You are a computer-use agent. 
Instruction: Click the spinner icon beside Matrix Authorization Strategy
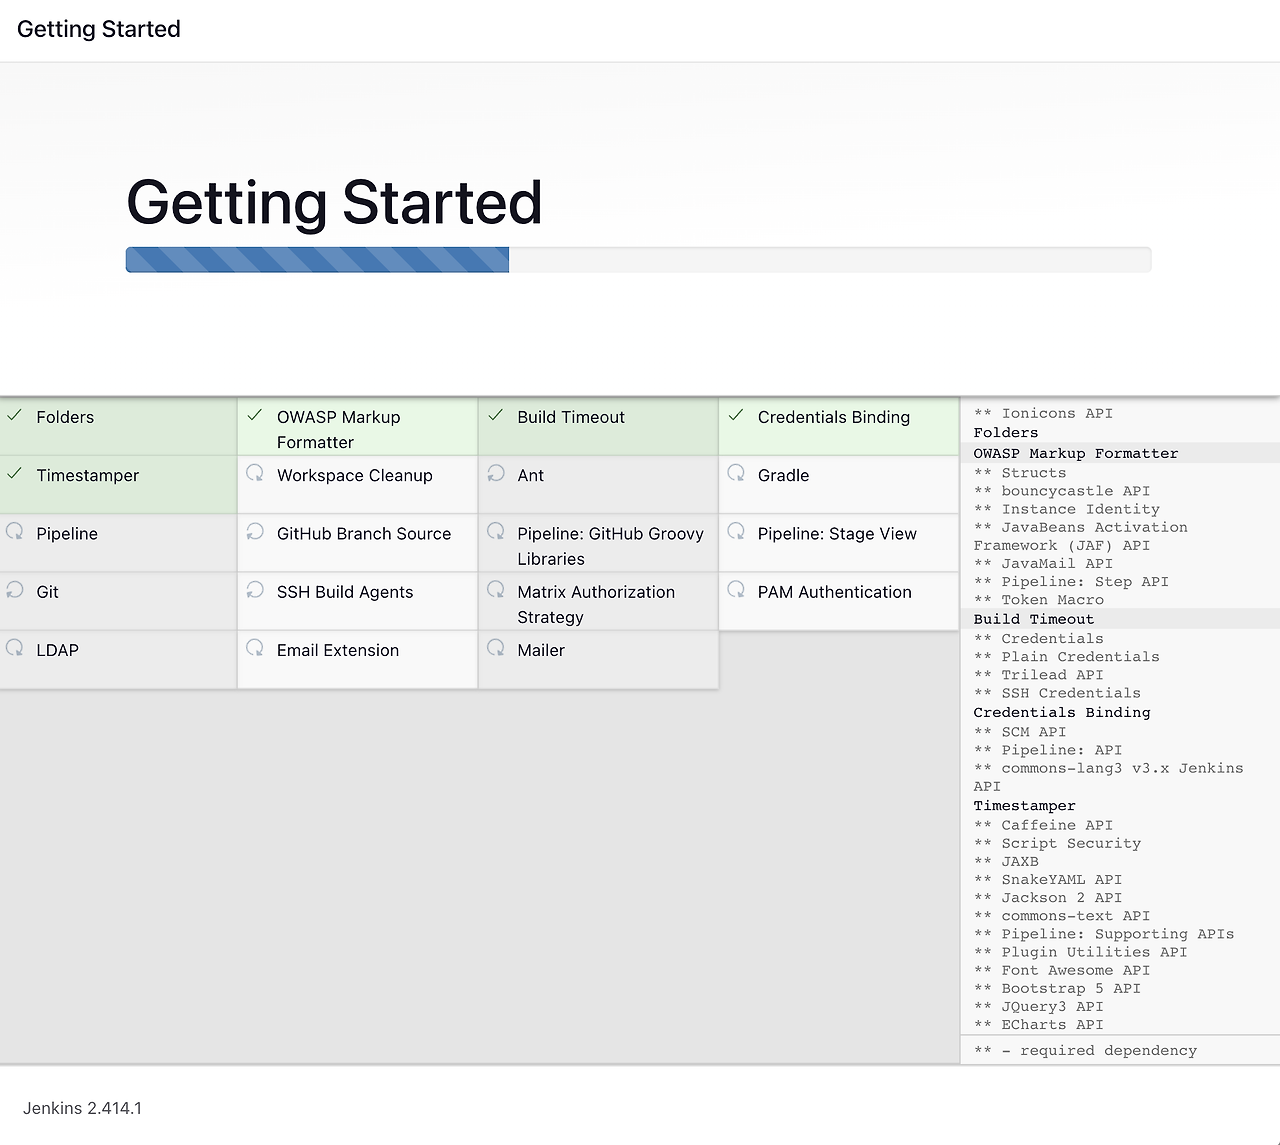496,589
